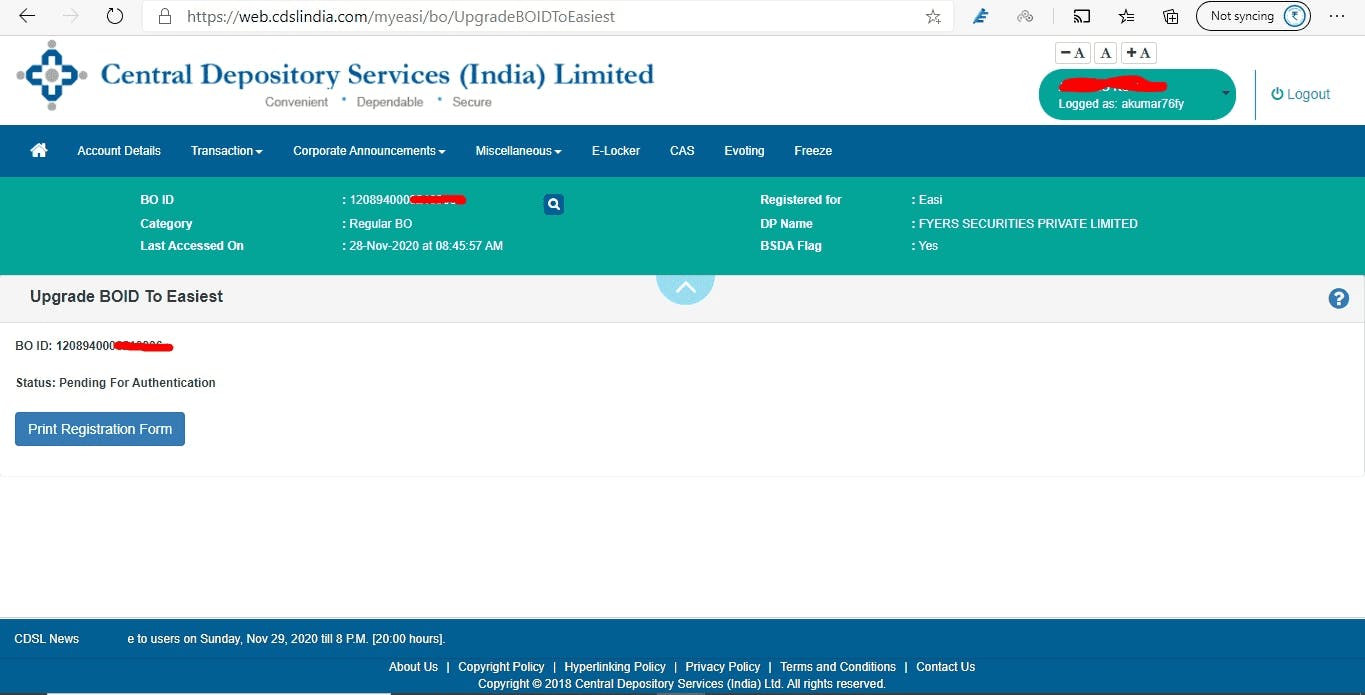Expand Corporate Announcements dropdown menu

point(369,151)
